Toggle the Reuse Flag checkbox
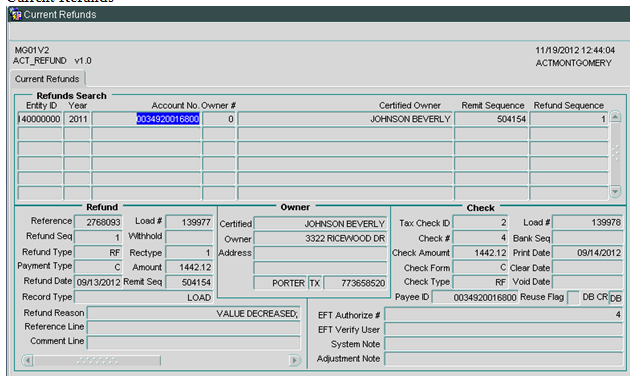This screenshot has width=634, height=380. 573,298
